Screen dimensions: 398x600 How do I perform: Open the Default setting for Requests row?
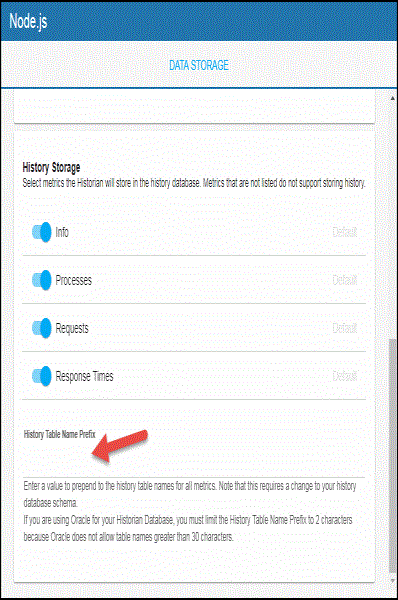(344, 328)
